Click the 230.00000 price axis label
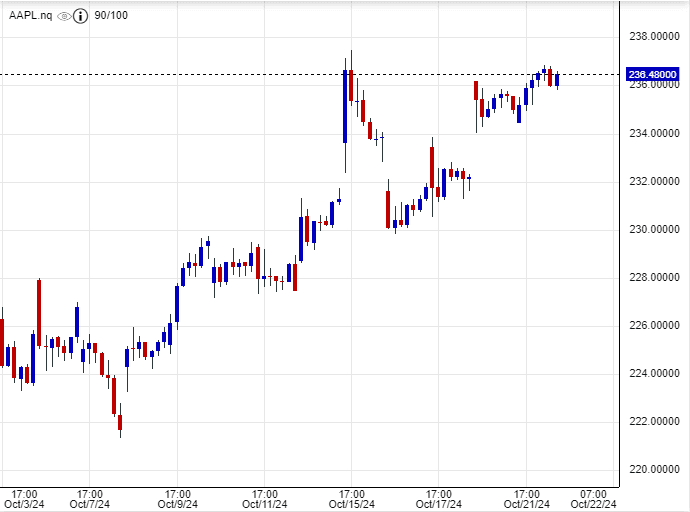The height and width of the screenshot is (512, 690). (651, 229)
